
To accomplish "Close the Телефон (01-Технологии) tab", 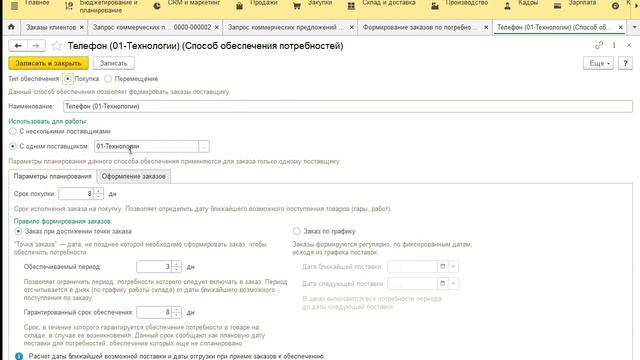I will tap(620, 27).
